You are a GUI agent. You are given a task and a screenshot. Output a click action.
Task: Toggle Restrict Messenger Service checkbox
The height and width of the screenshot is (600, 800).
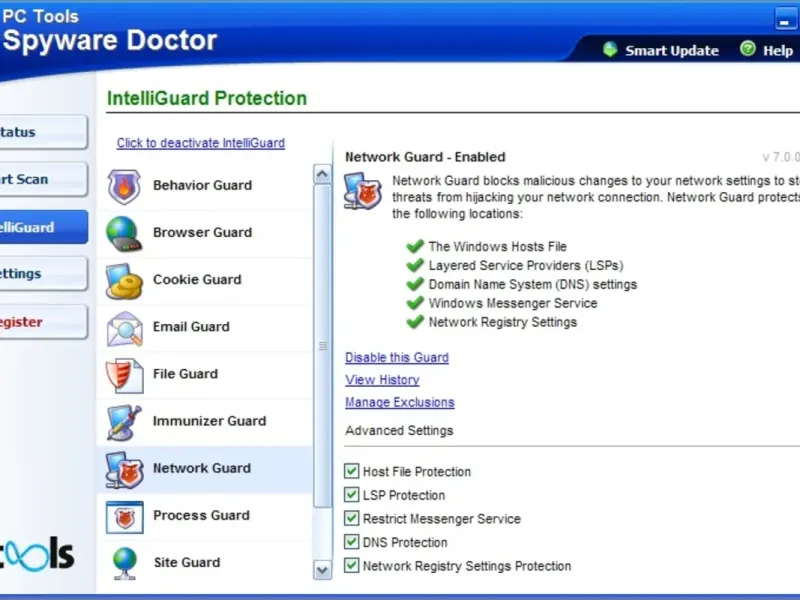351,518
